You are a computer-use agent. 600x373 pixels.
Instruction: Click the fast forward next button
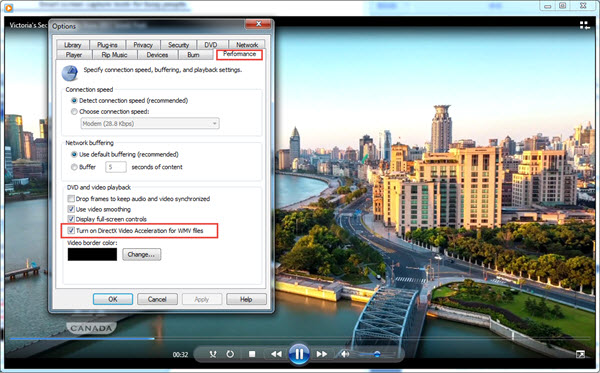click(x=322, y=354)
